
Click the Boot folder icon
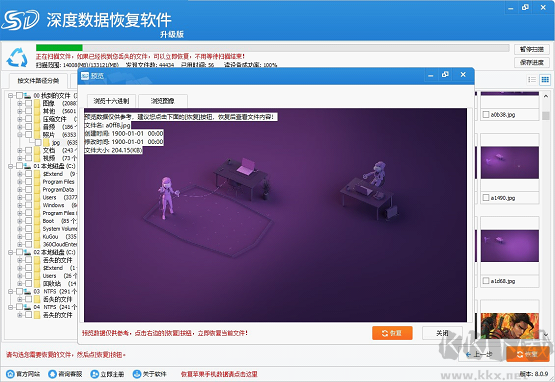click(37, 221)
